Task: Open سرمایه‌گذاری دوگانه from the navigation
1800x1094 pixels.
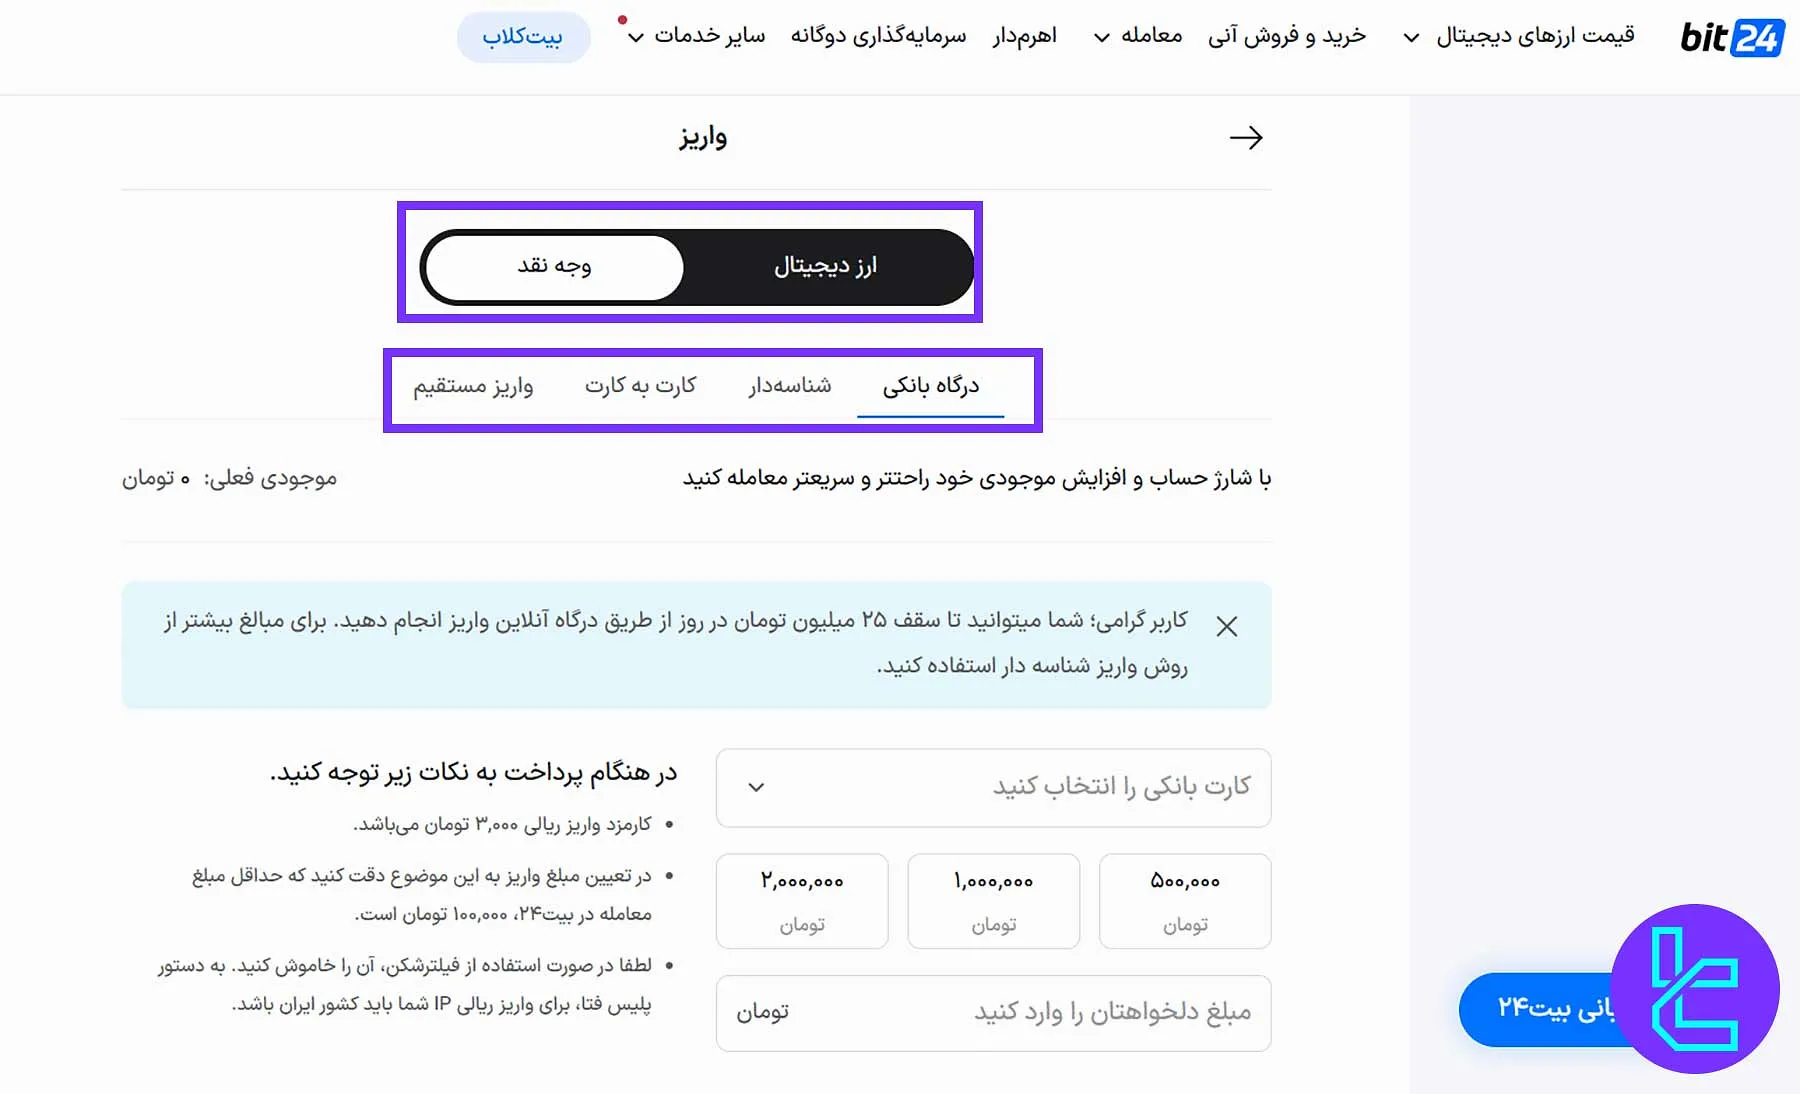Action: tap(878, 36)
